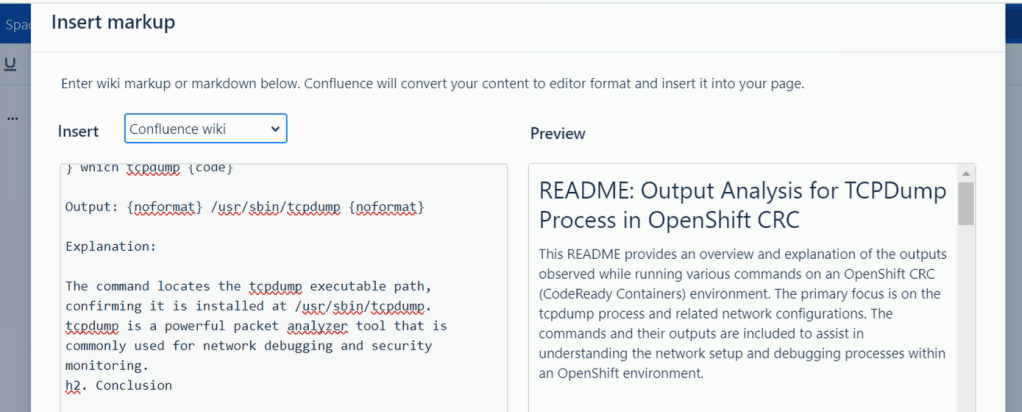This screenshot has height=412, width=1022.
Task: Click the 'Output: {noformat}' line in the editor
Action: pyautogui.click(x=244, y=207)
